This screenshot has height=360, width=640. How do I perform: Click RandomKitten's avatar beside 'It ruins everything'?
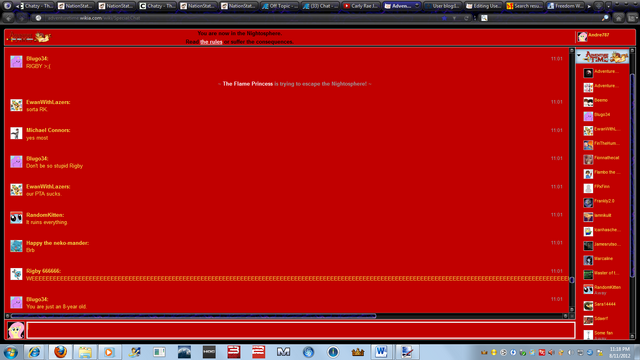(16, 218)
